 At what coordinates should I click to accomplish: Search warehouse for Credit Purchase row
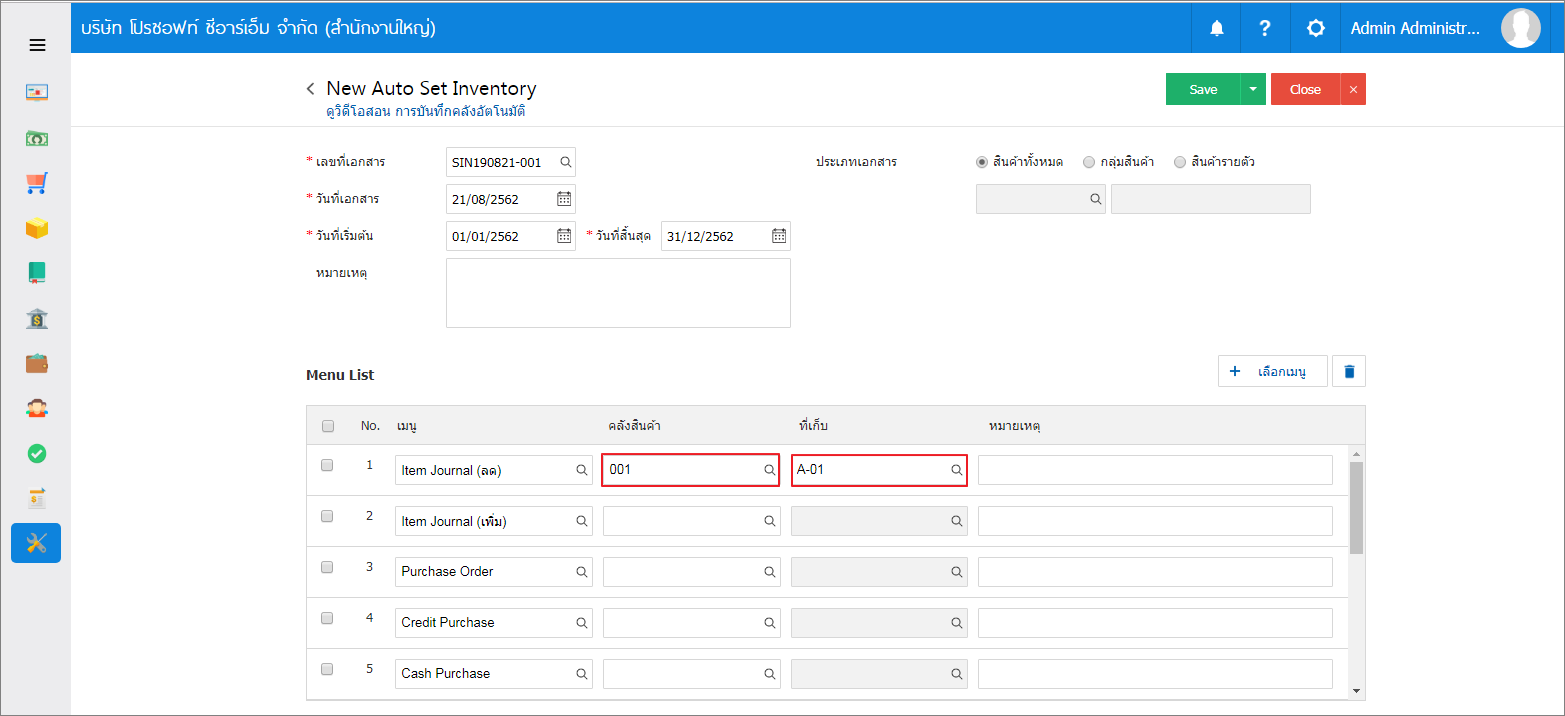tap(770, 623)
